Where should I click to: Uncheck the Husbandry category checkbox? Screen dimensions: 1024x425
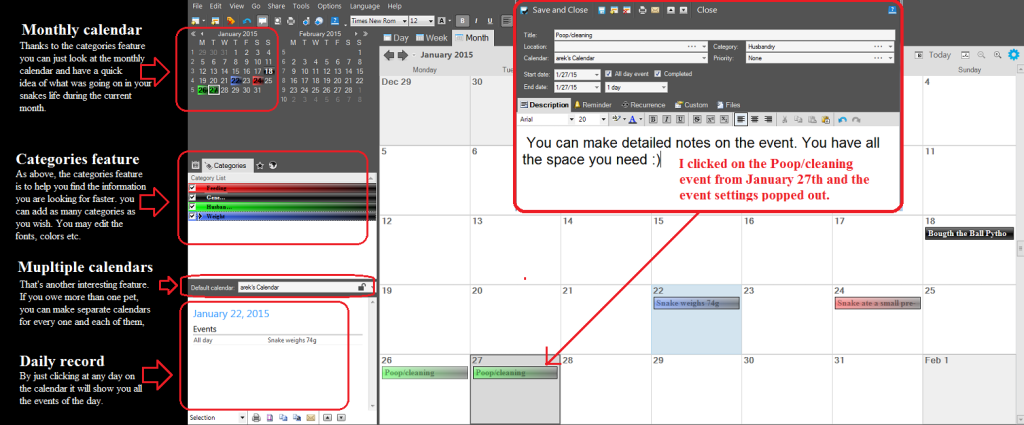[193, 206]
